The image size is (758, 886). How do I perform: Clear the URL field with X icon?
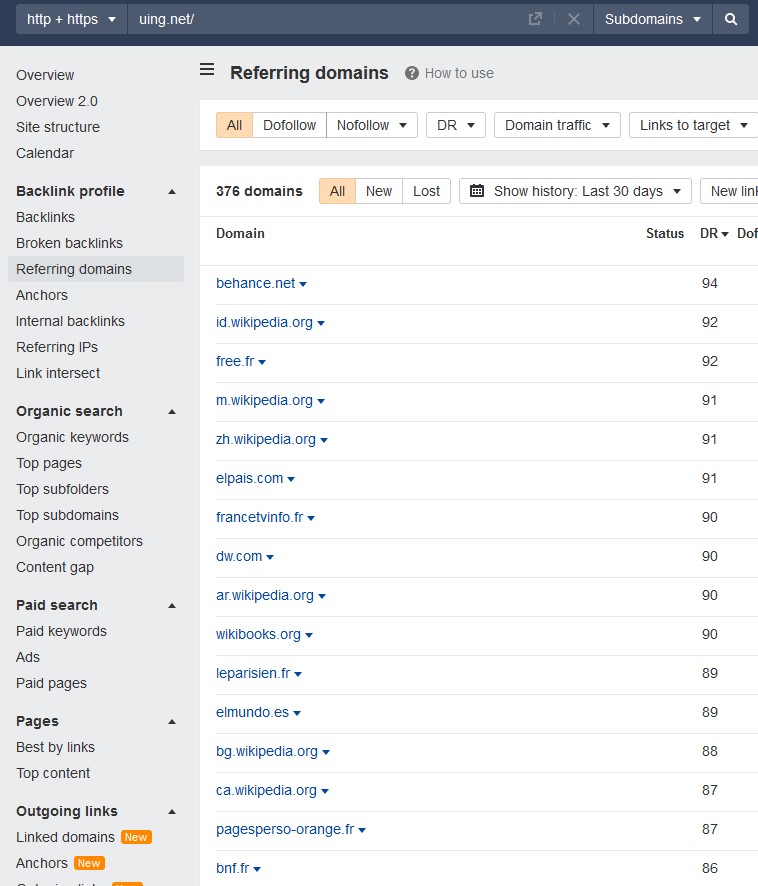point(574,19)
